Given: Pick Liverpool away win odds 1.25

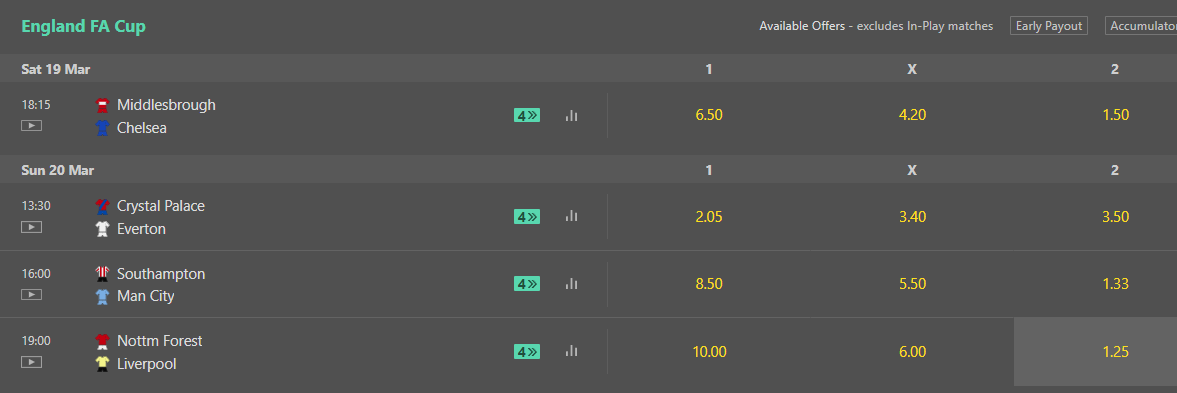Looking at the screenshot, I should coord(1115,352).
